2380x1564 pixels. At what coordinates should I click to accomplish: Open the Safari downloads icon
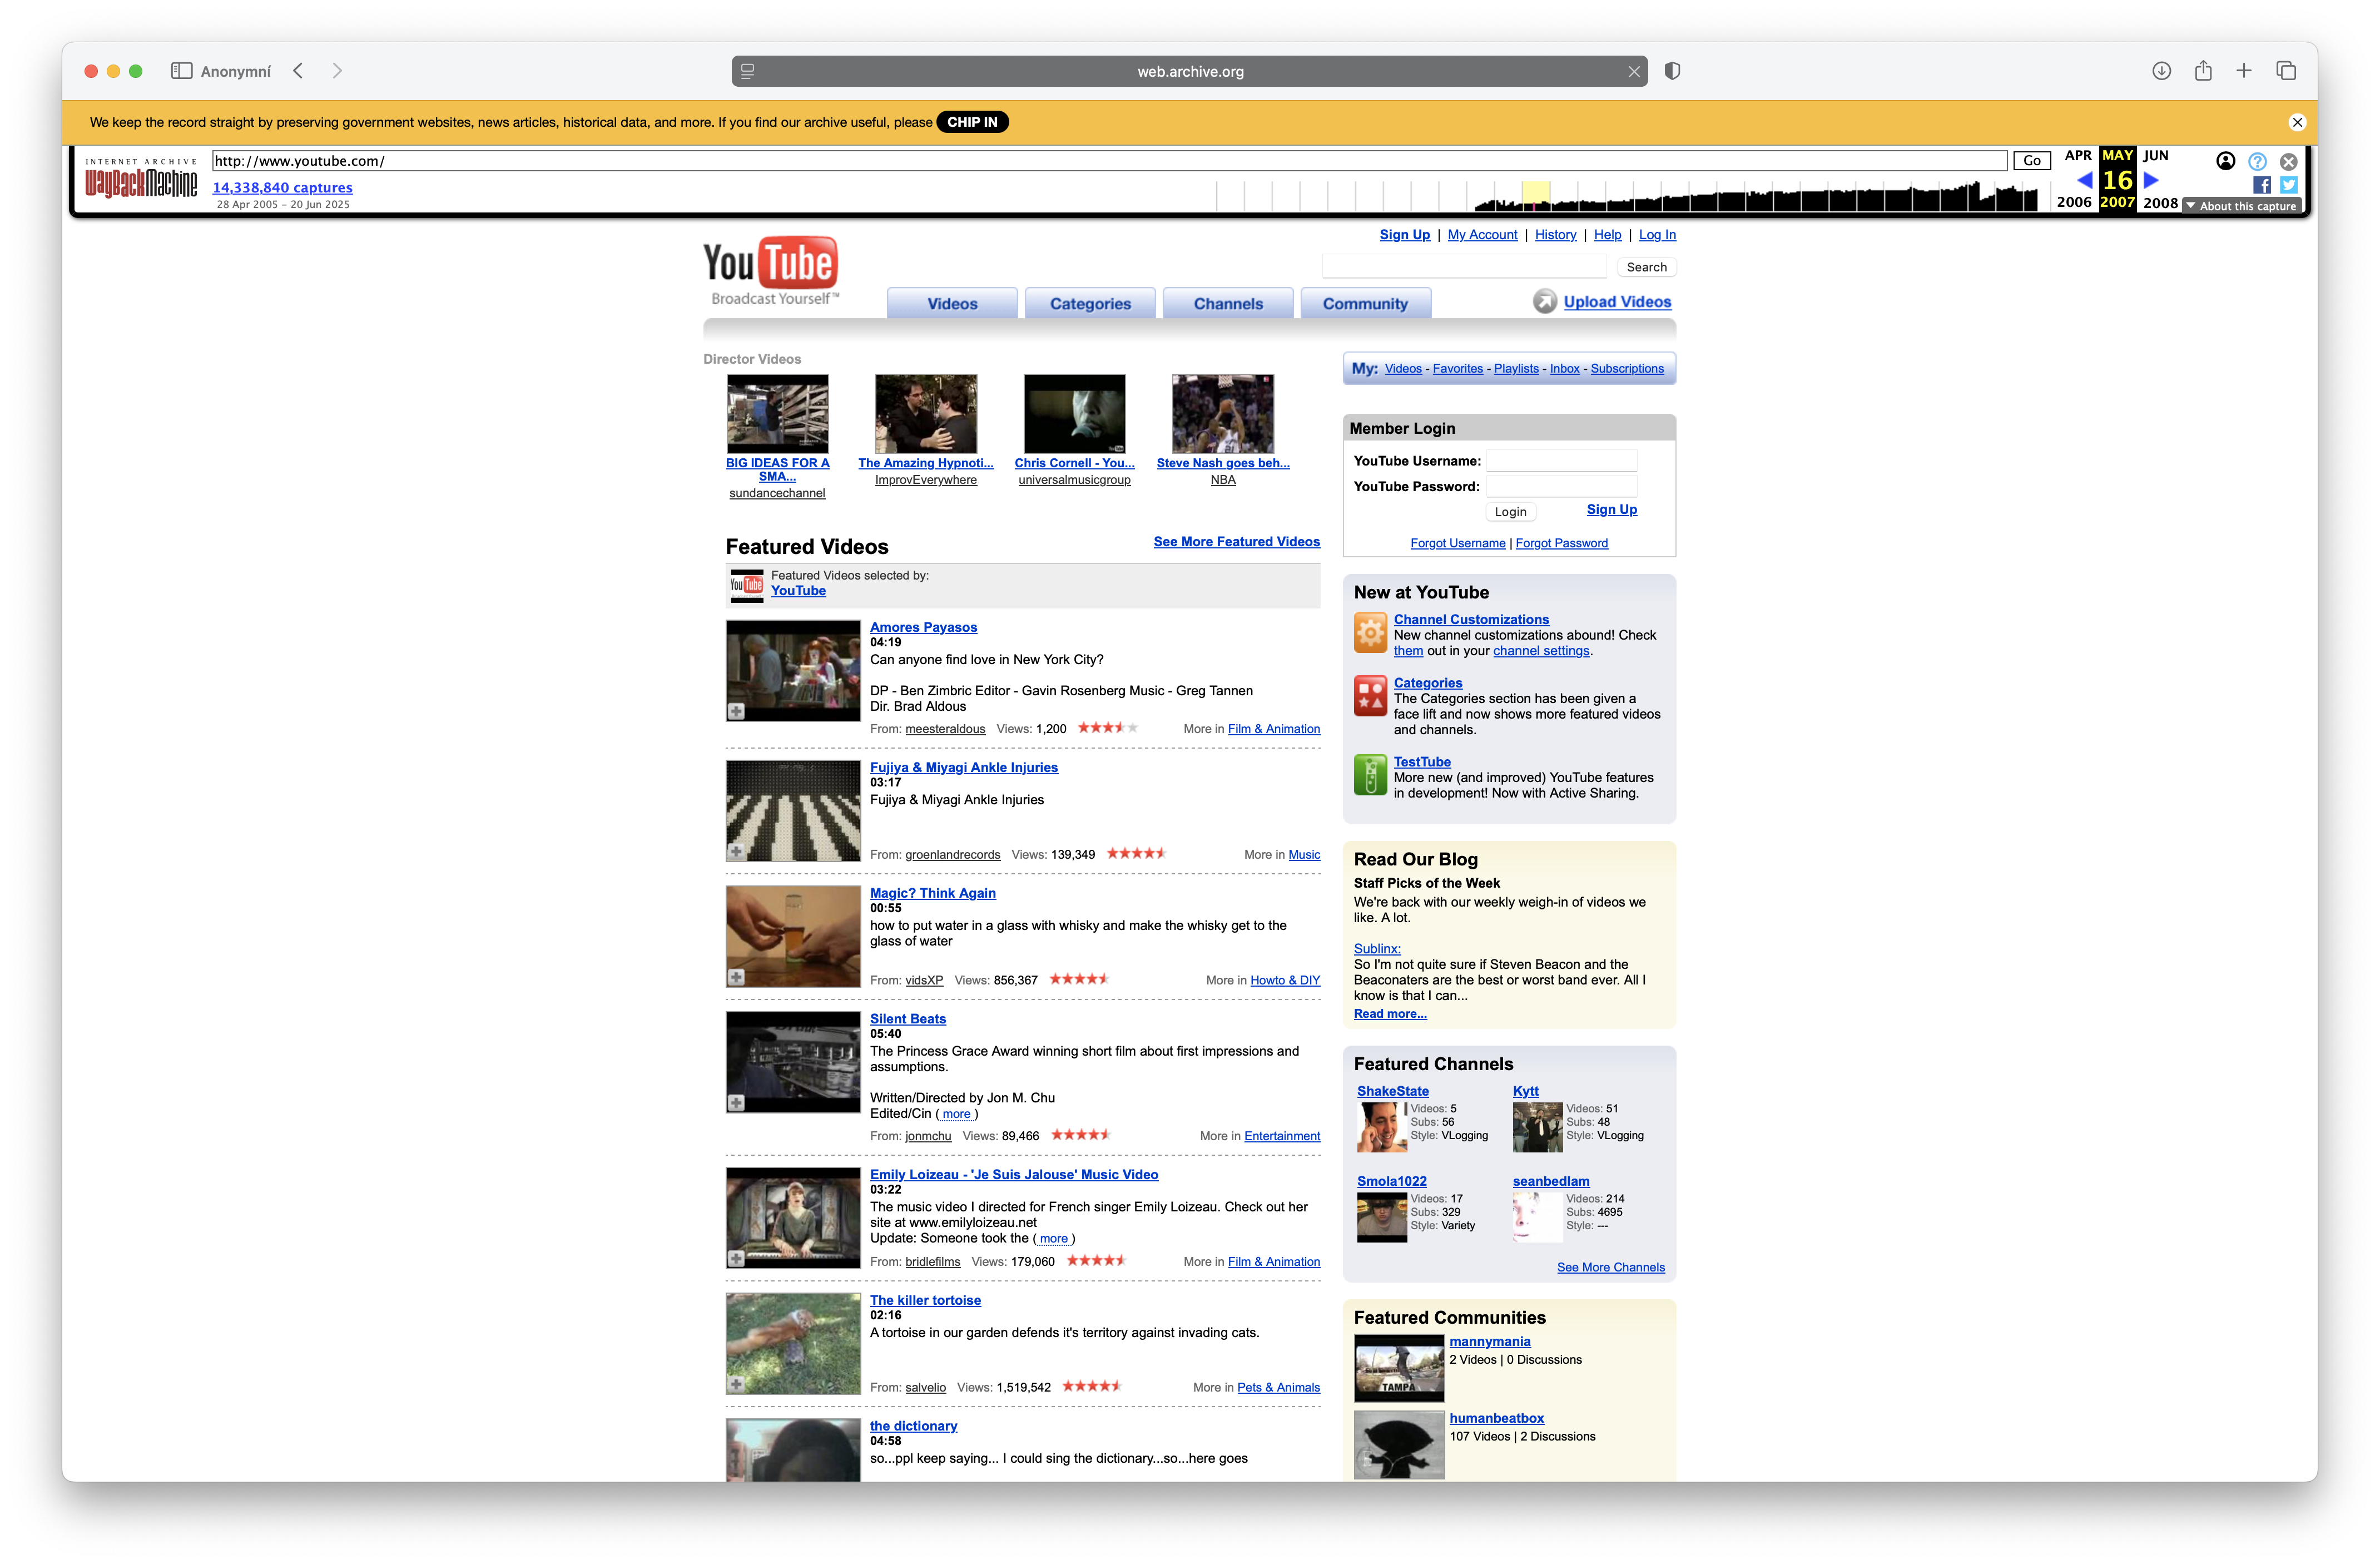[x=2161, y=71]
